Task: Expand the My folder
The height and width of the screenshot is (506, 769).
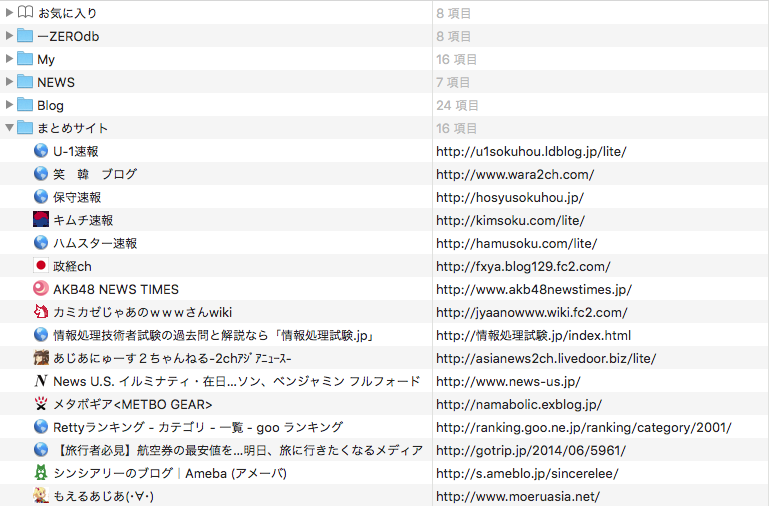Action: [x=9, y=59]
